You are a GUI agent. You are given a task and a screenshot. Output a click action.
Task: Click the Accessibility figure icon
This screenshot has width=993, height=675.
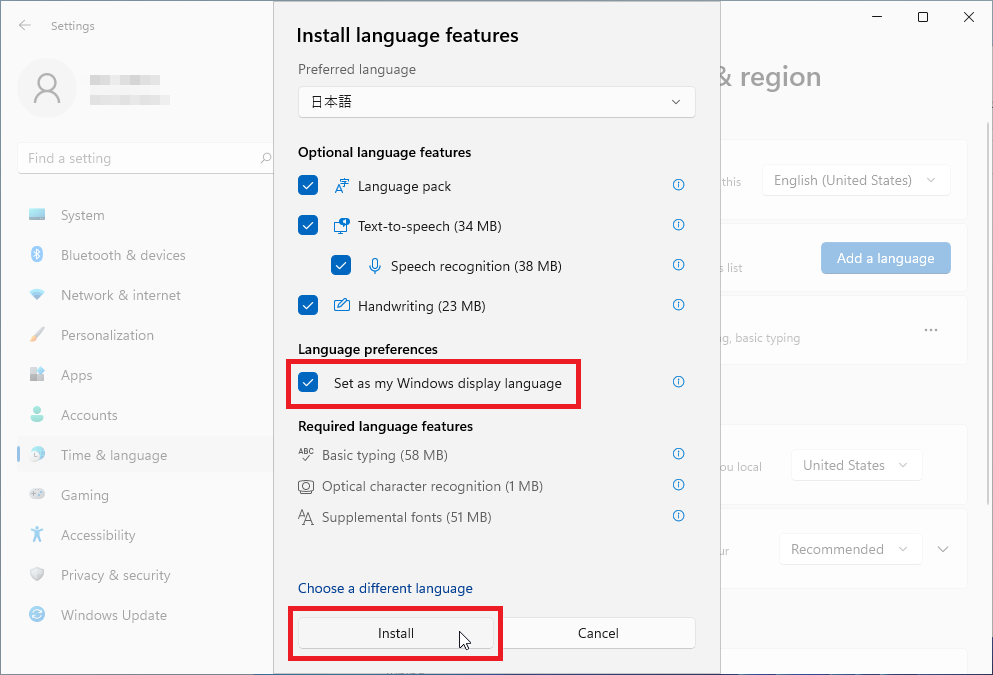pos(37,534)
